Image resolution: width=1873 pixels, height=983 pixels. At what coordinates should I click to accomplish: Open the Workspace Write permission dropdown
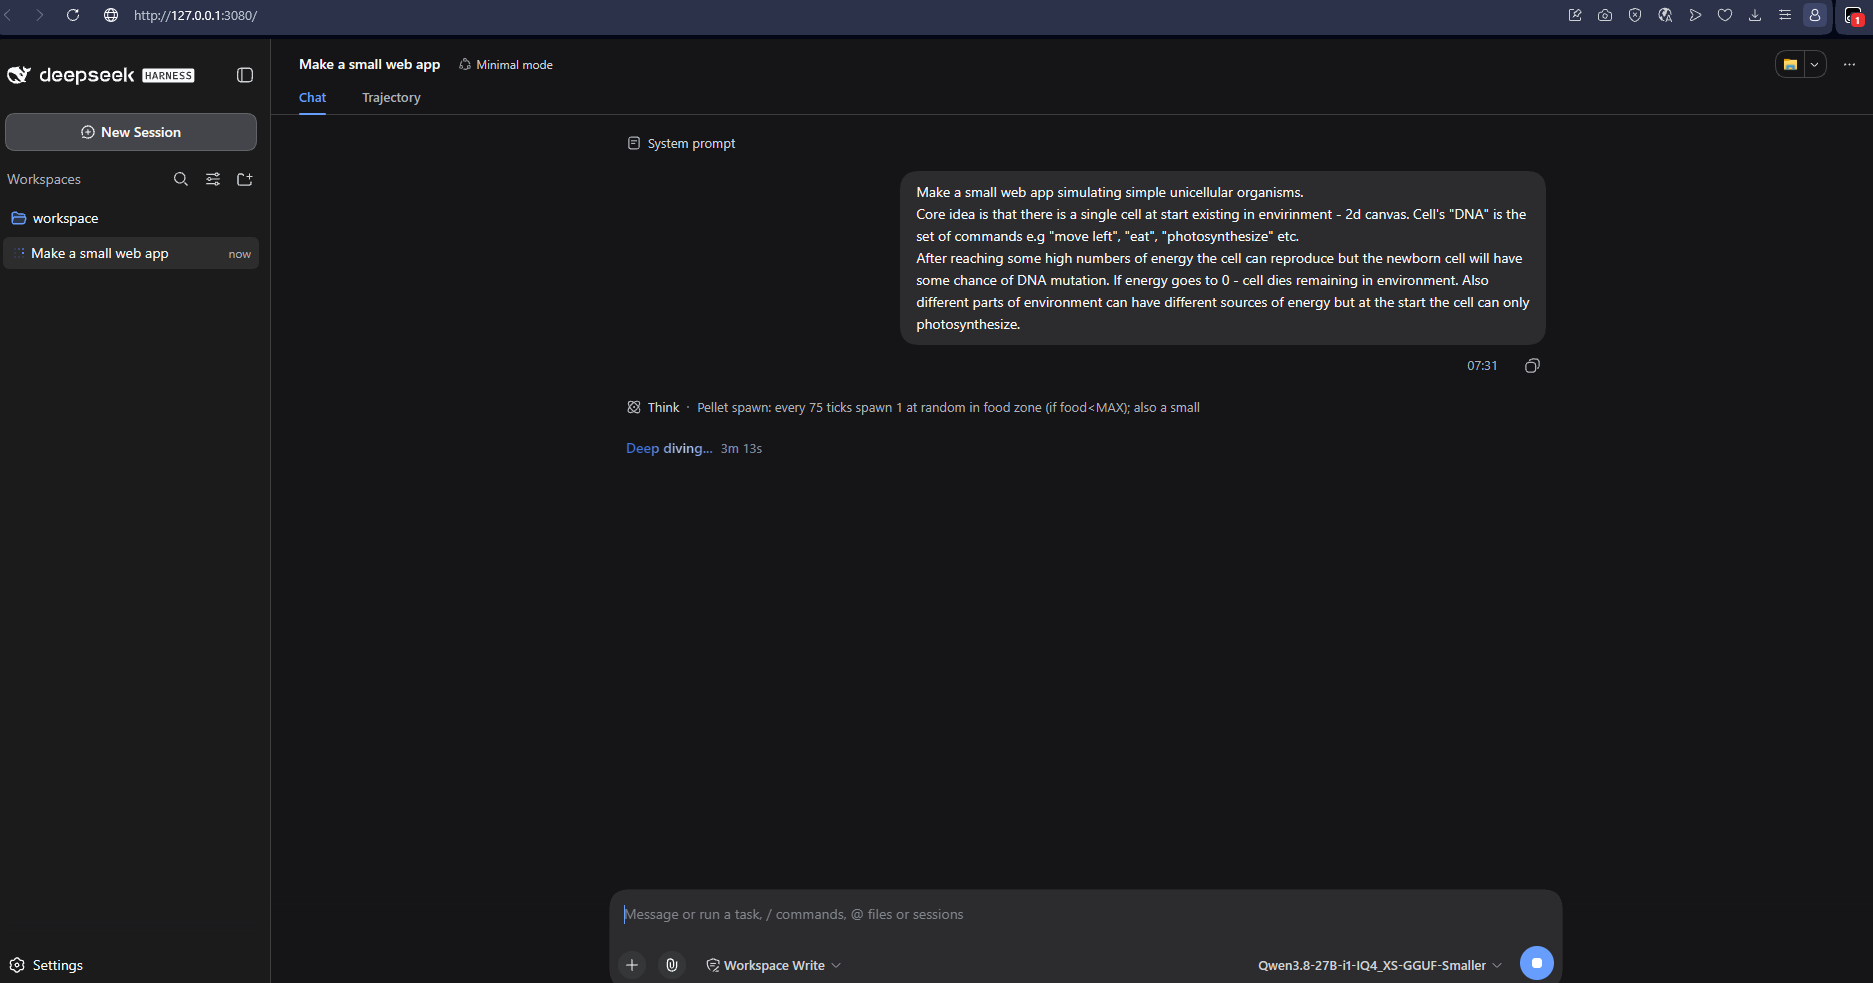[x=774, y=965]
